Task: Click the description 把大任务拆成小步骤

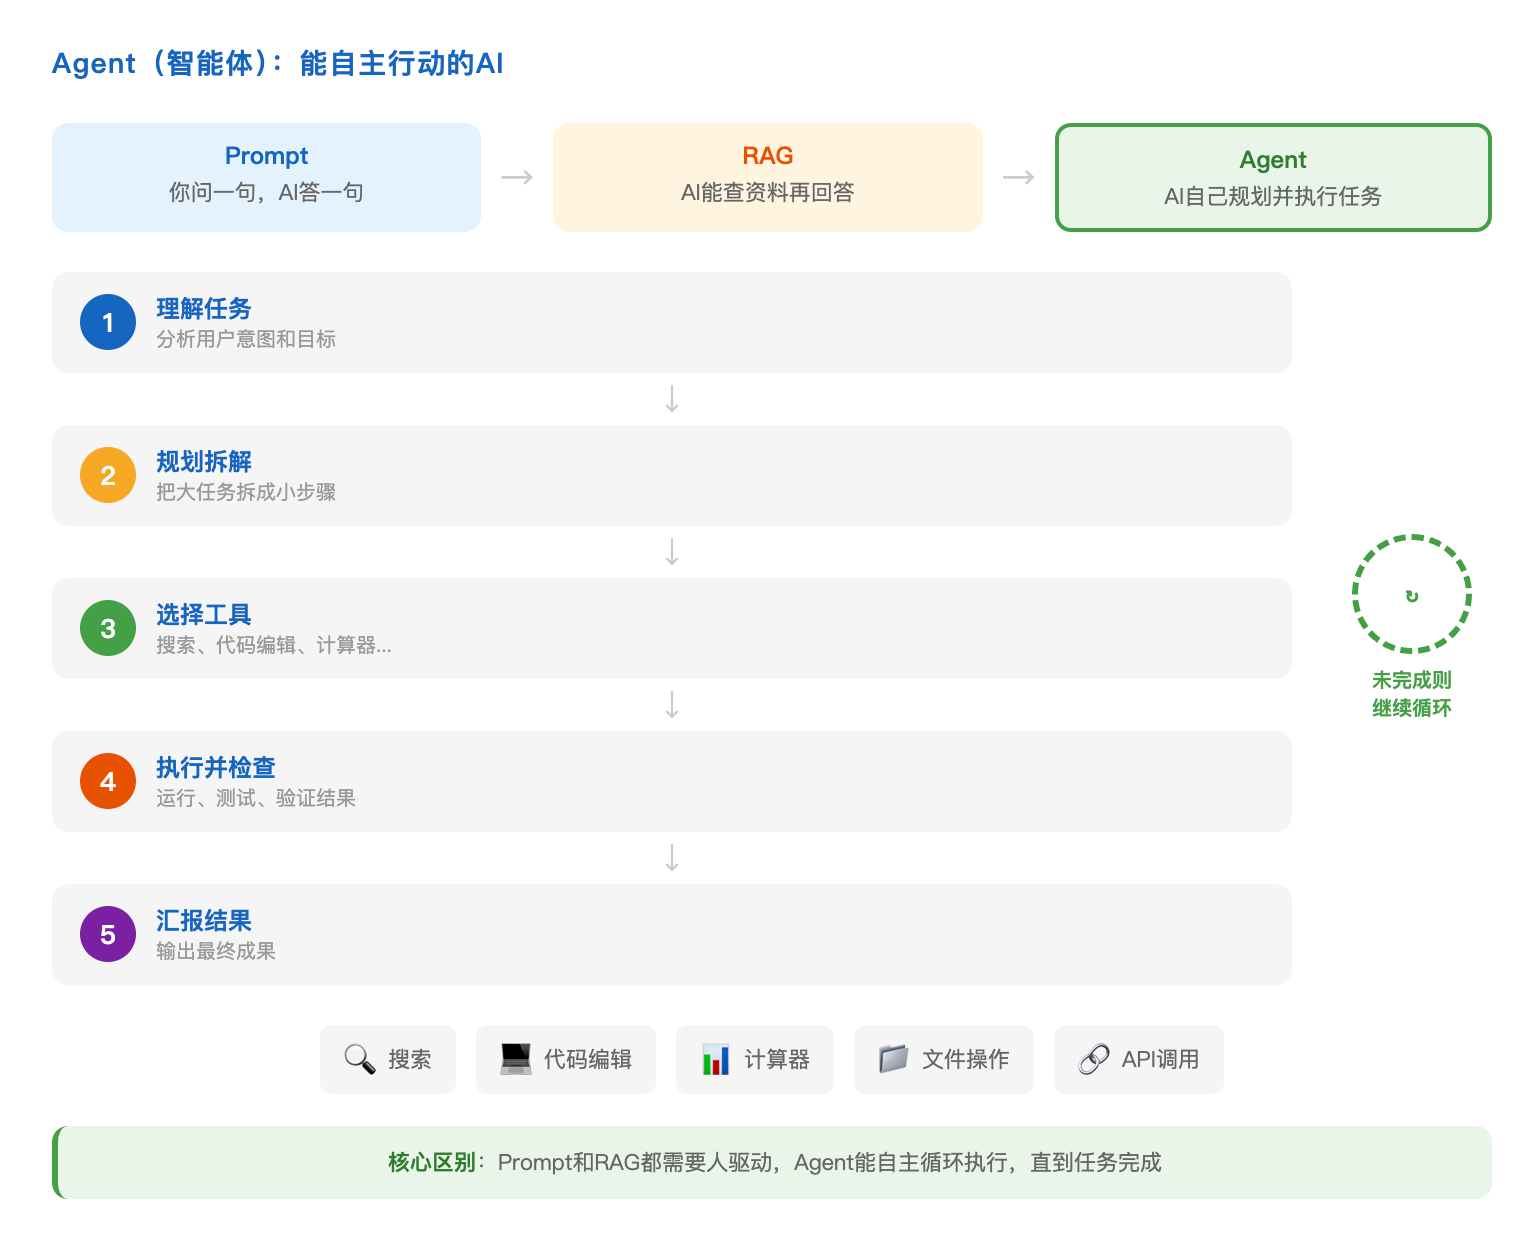Action: coord(246,492)
